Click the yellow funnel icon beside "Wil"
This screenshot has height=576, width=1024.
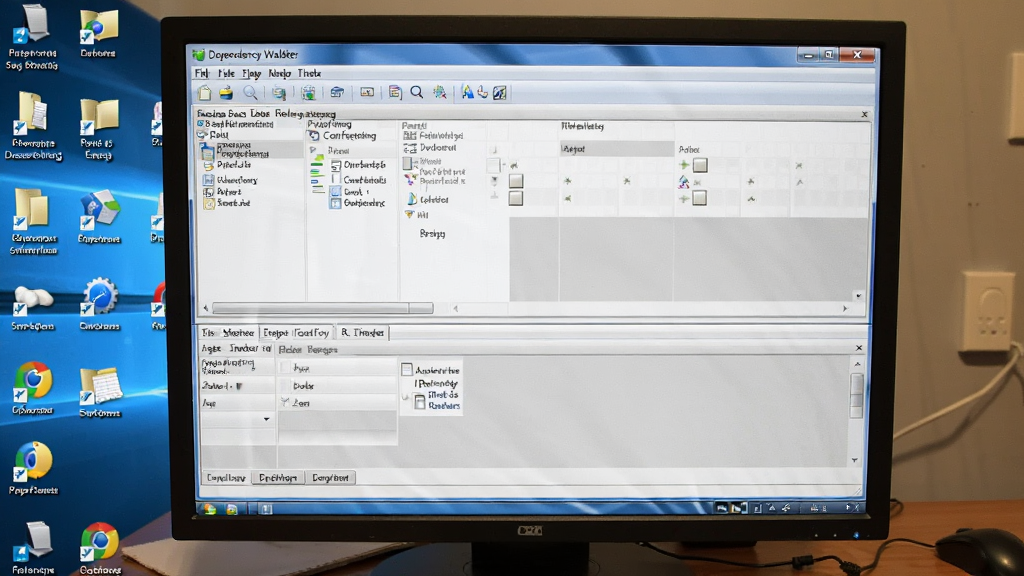409,214
